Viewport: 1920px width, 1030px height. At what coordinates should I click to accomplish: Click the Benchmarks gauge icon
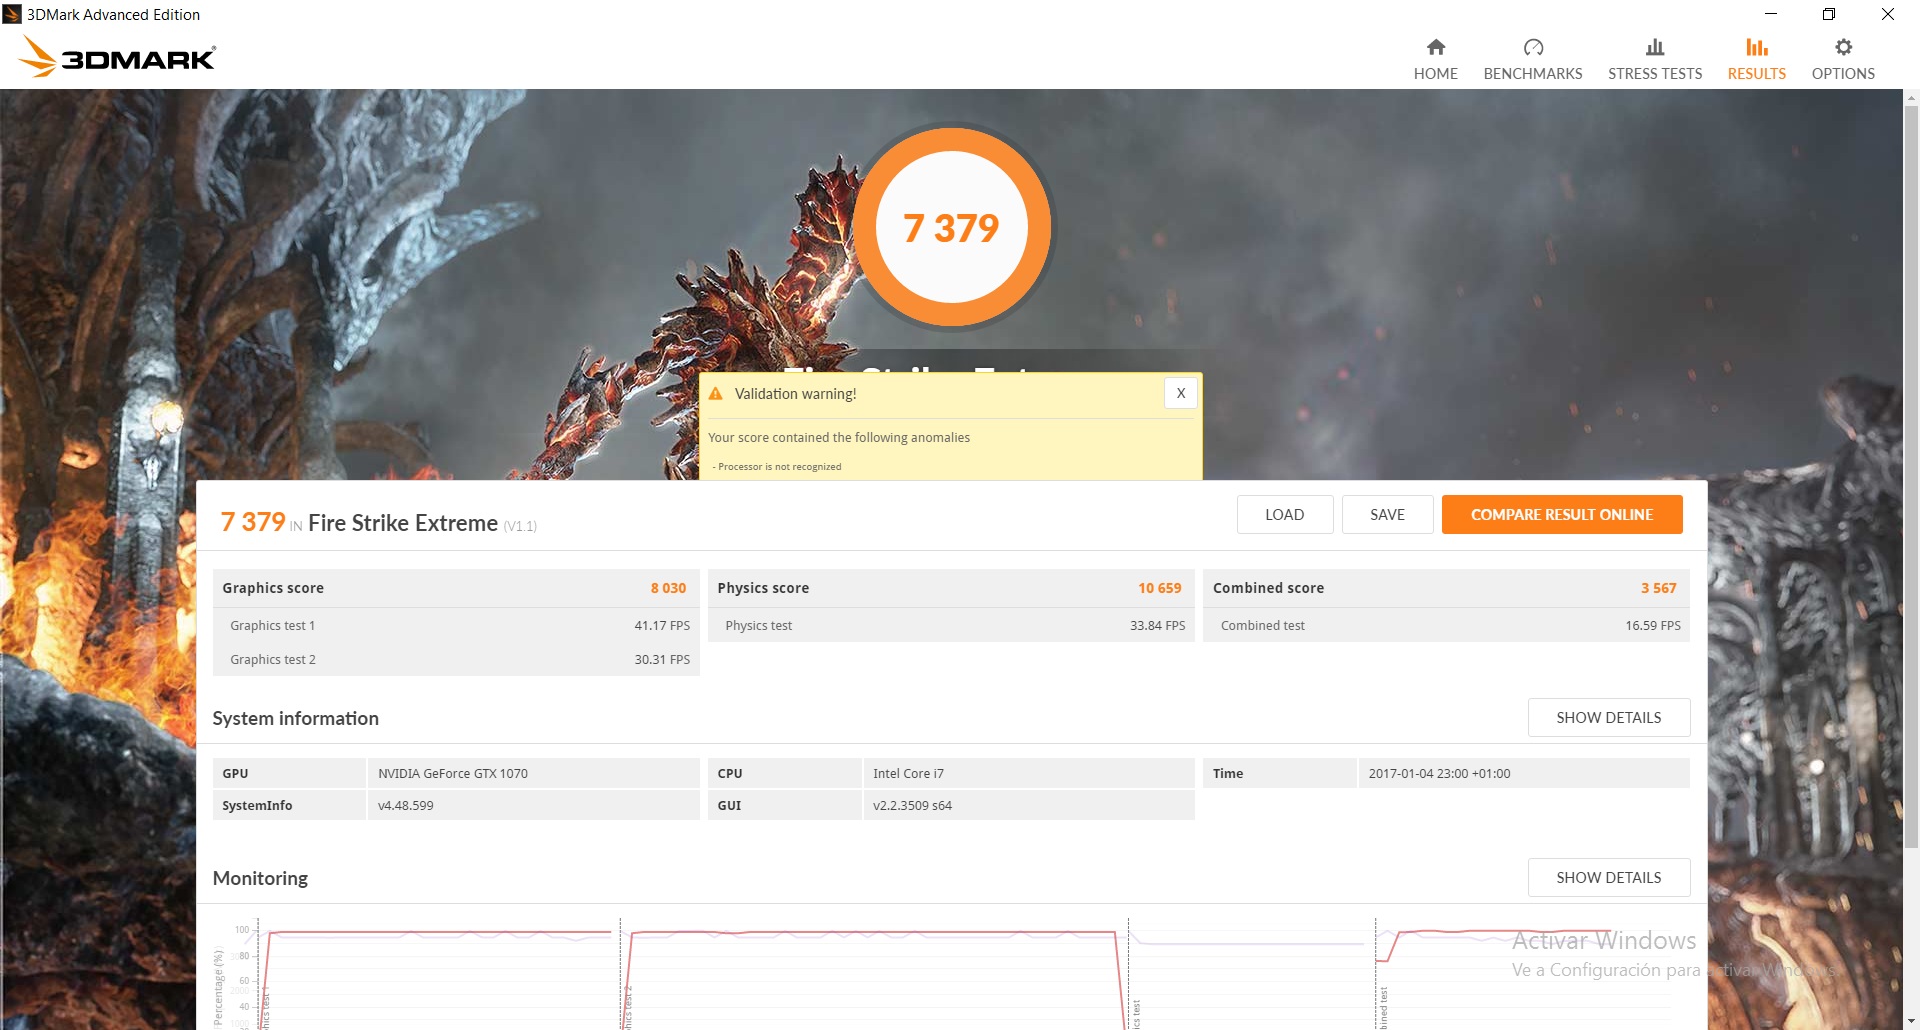coord(1533,47)
